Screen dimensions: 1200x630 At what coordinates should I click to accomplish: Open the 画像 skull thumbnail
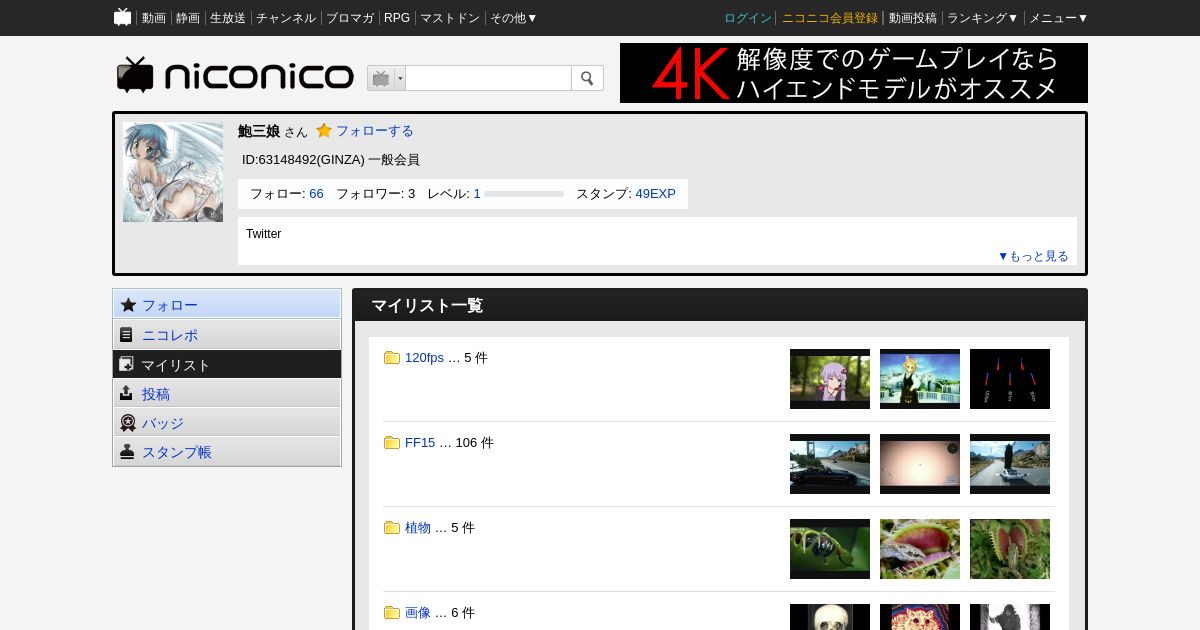tap(830, 617)
